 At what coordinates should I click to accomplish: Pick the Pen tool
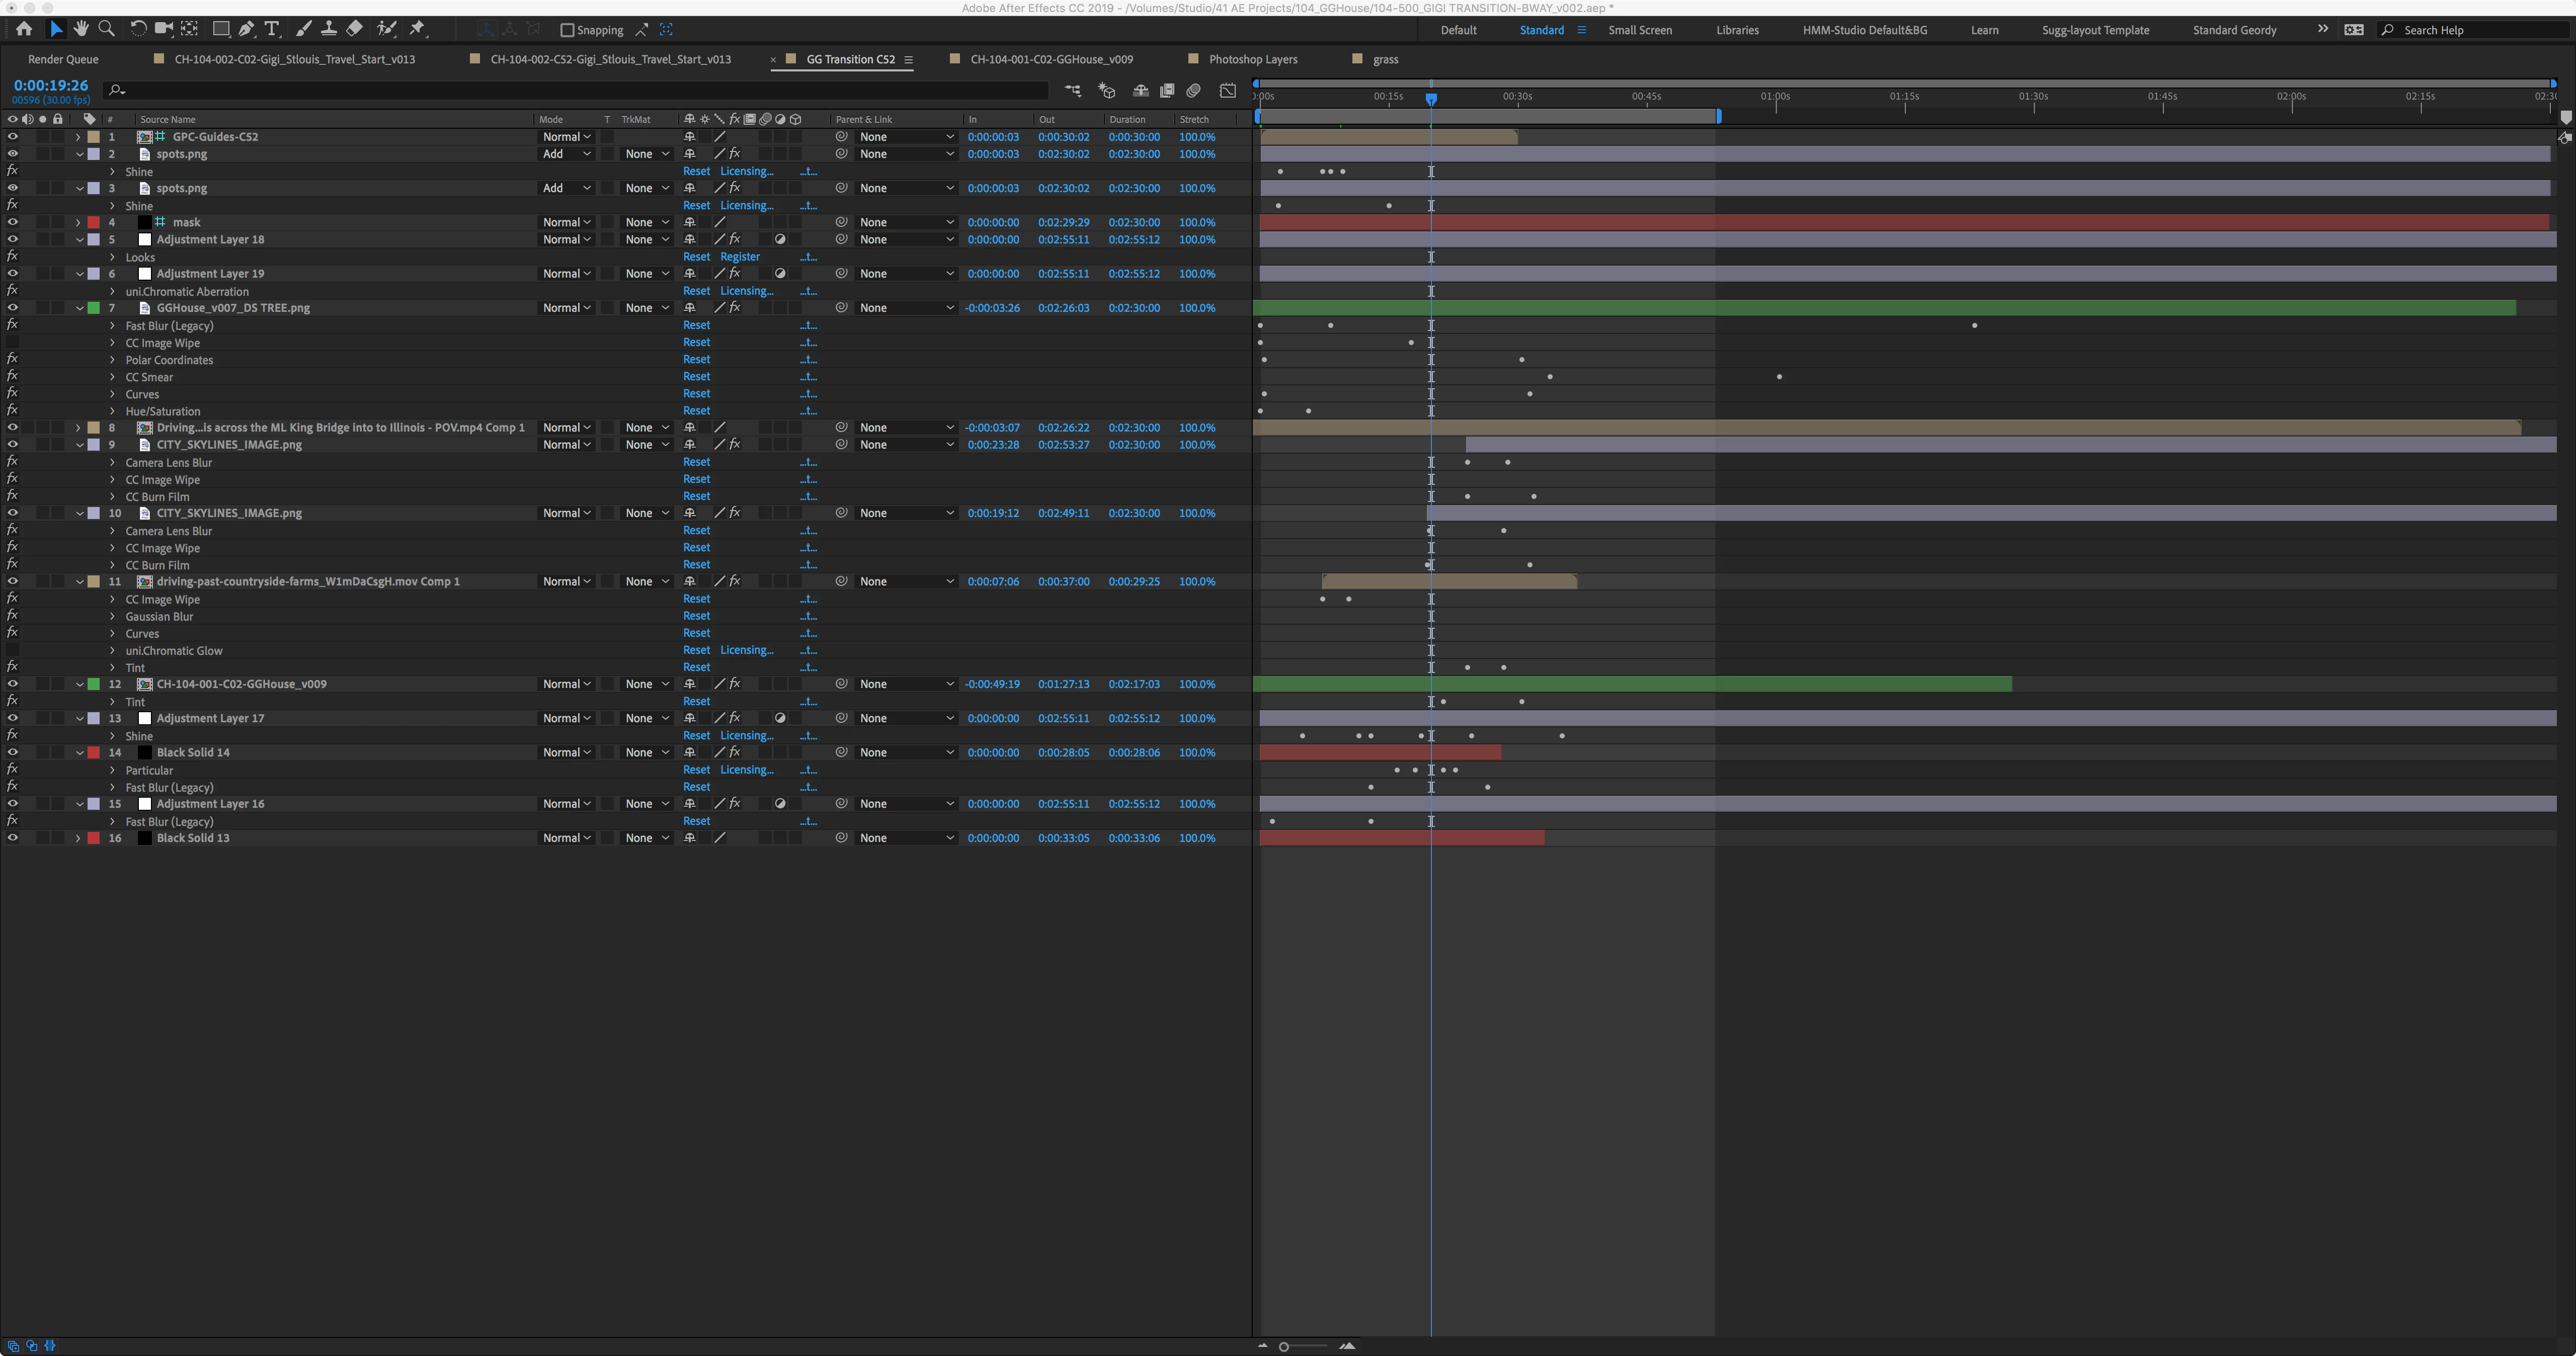point(246,29)
